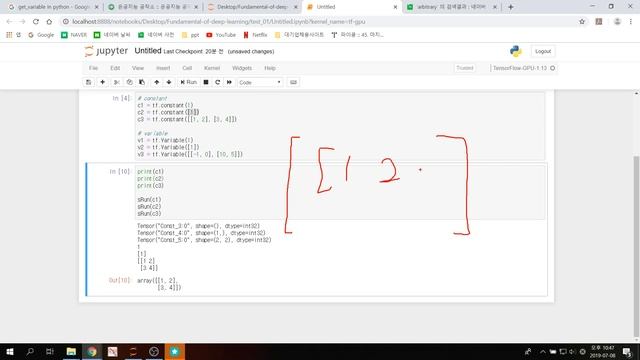Restart kernel and rerun all icon
Viewport: 640px width, 360px height.
pyautogui.click(x=229, y=82)
